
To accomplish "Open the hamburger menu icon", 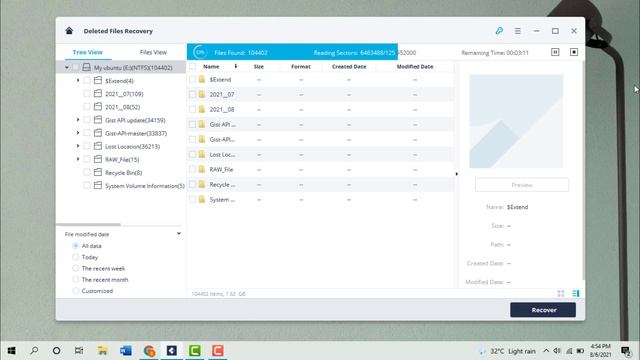I will click(x=518, y=31).
